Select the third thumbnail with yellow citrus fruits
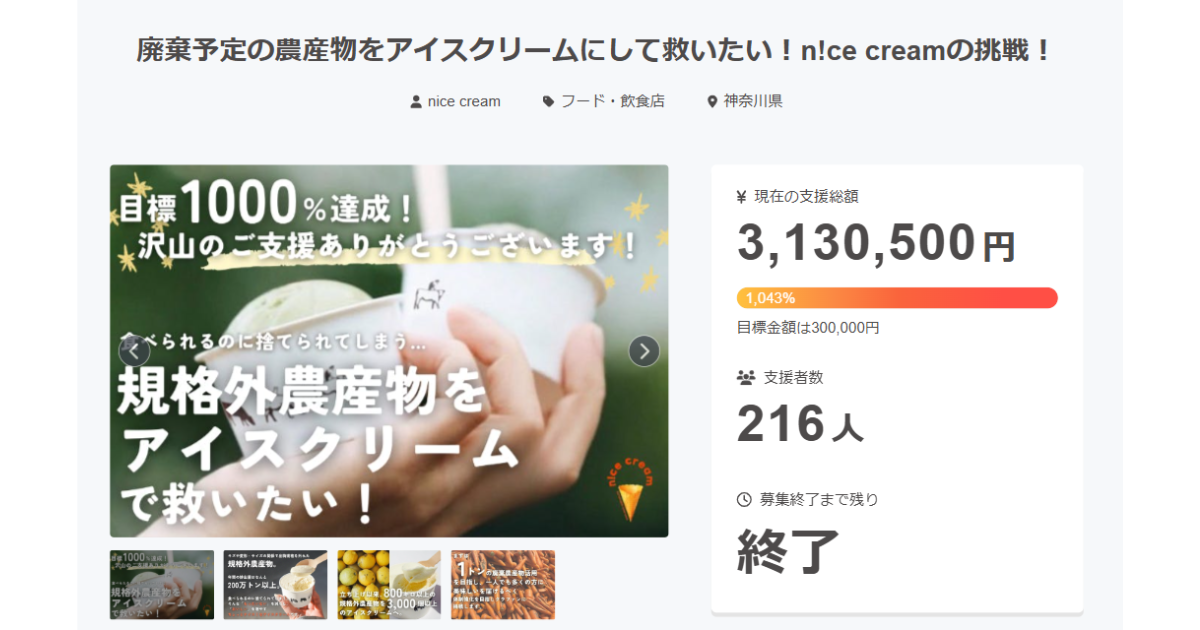Viewport: 1200px width, 630px height. point(389,585)
